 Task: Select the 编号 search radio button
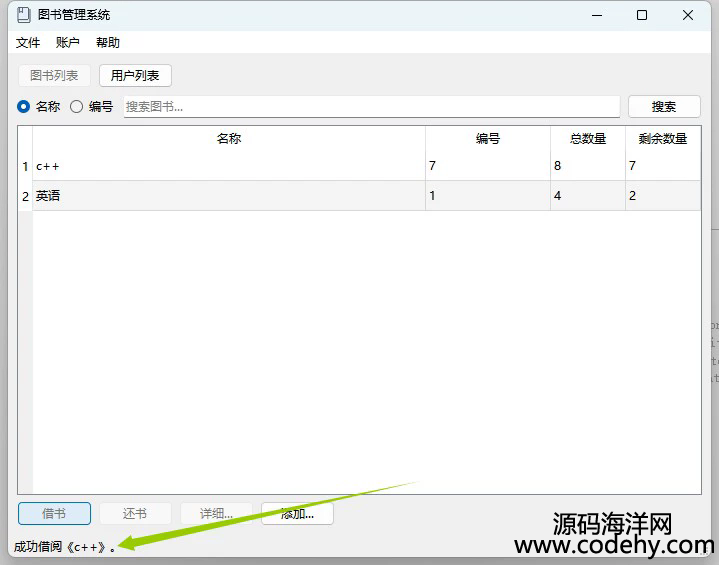[x=77, y=107]
